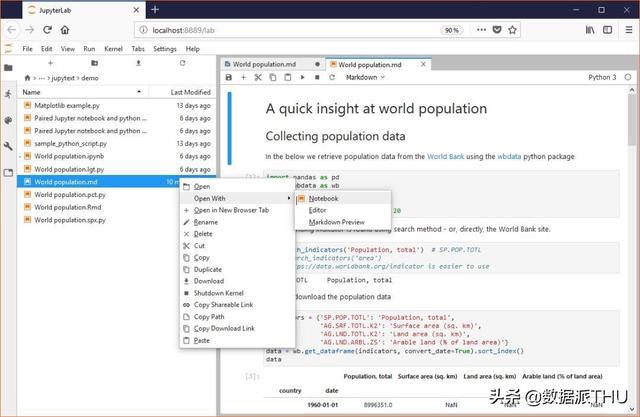Click the browser Forward arrow

tap(29, 30)
